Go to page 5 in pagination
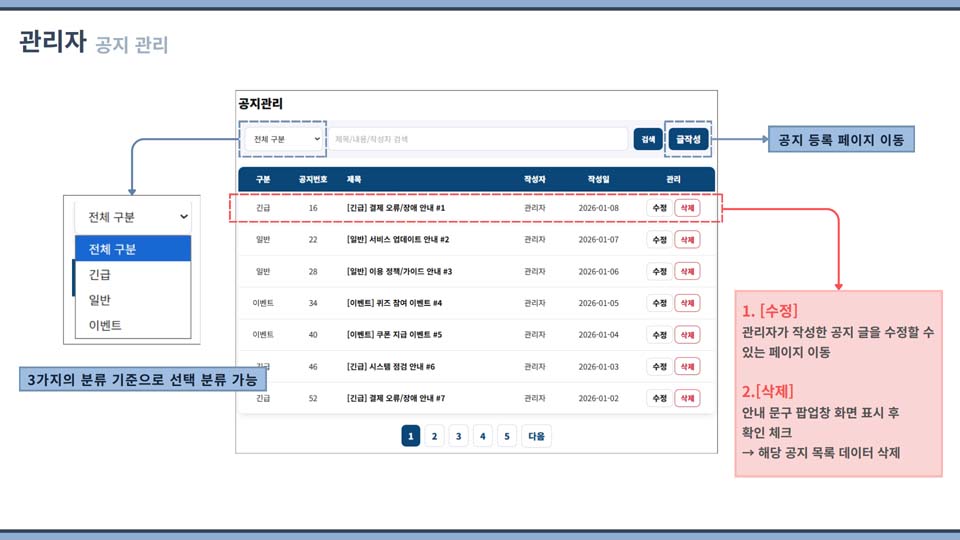 click(x=506, y=436)
